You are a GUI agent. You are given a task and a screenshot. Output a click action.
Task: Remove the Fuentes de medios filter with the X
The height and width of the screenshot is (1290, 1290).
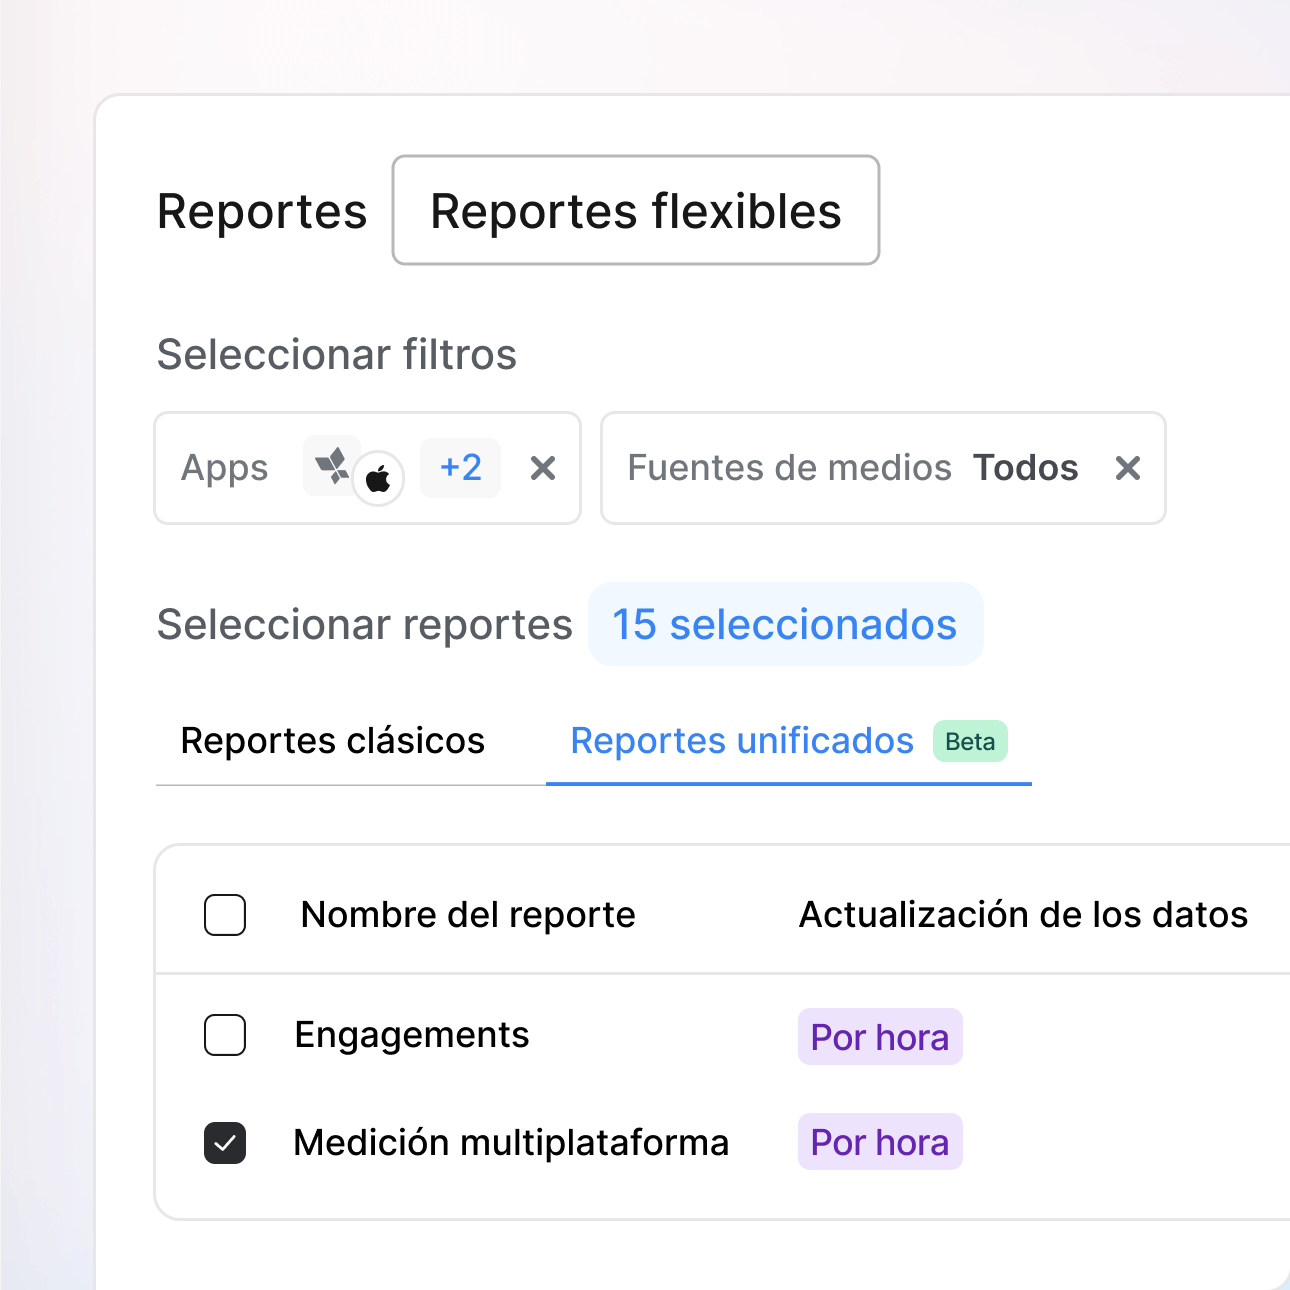click(1128, 468)
